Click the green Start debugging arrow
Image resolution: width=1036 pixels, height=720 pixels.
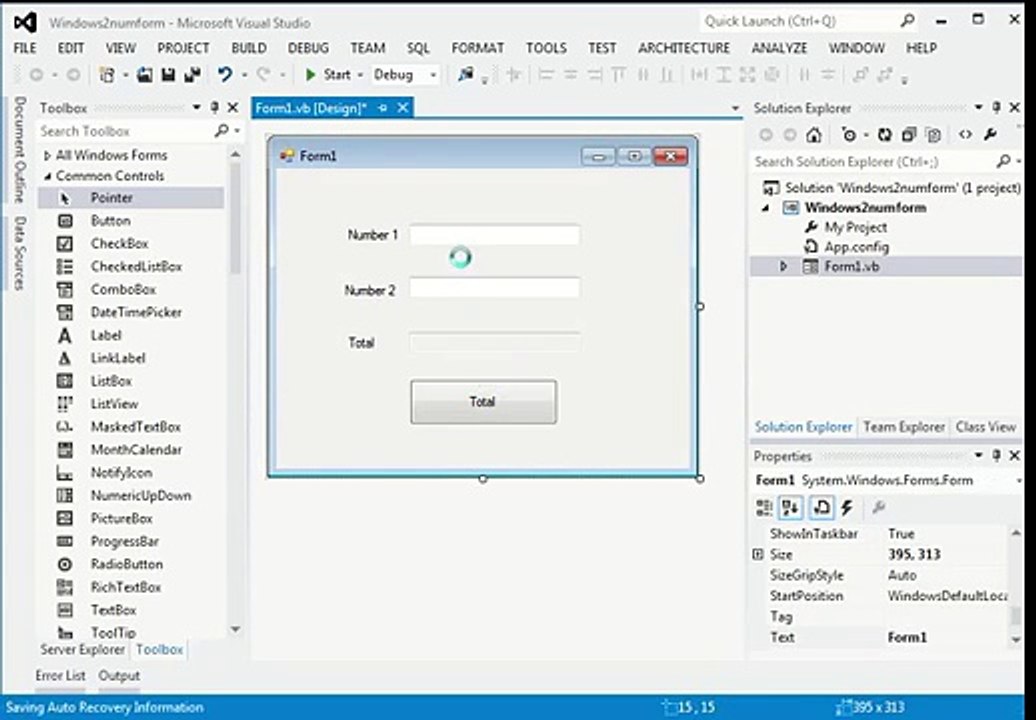[x=310, y=75]
